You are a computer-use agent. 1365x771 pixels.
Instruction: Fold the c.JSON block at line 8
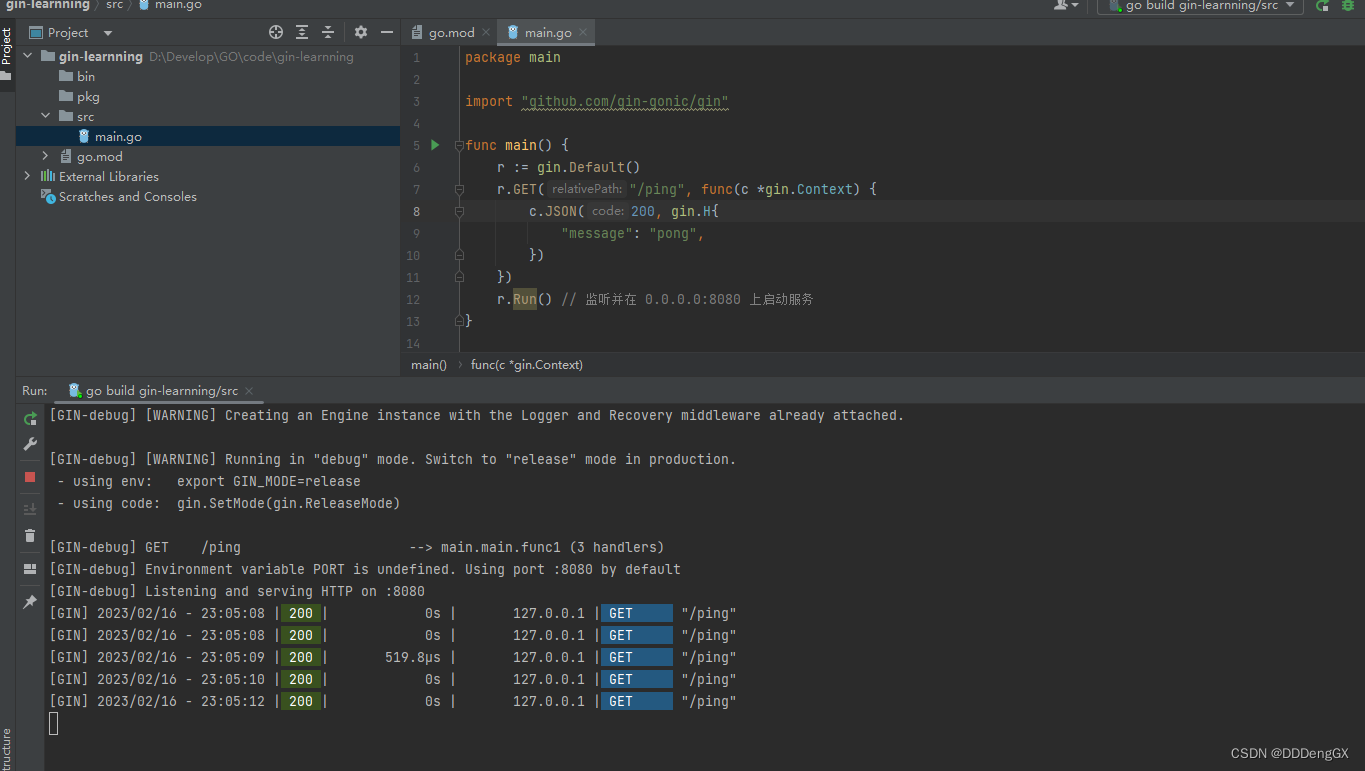459,211
